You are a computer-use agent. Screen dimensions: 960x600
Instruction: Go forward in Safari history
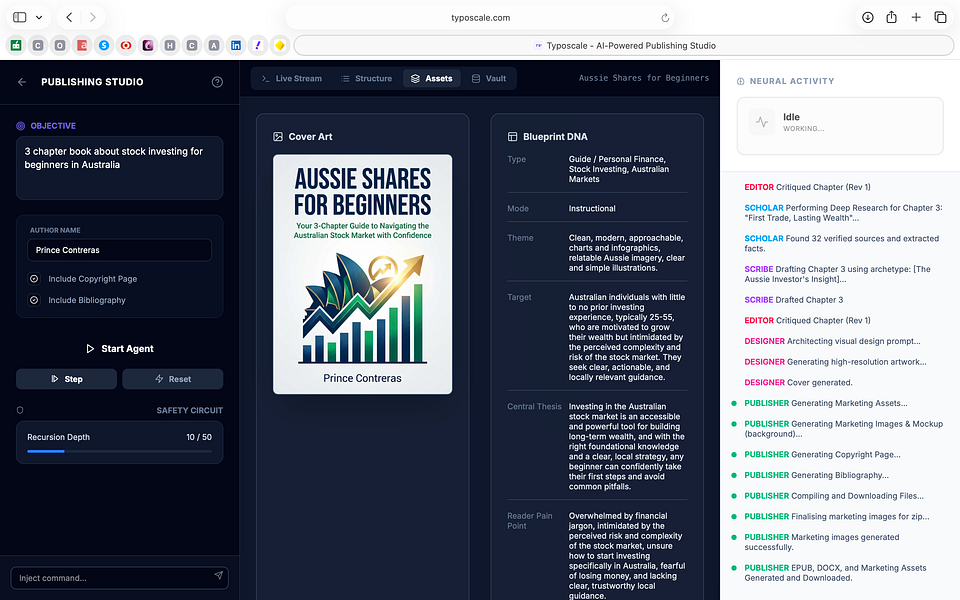click(x=92, y=17)
